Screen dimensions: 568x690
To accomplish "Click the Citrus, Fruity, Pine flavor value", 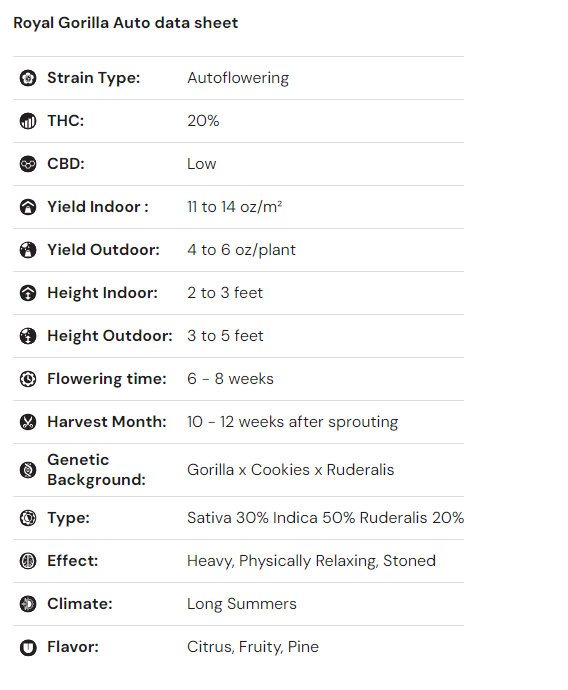I will pos(253,647).
